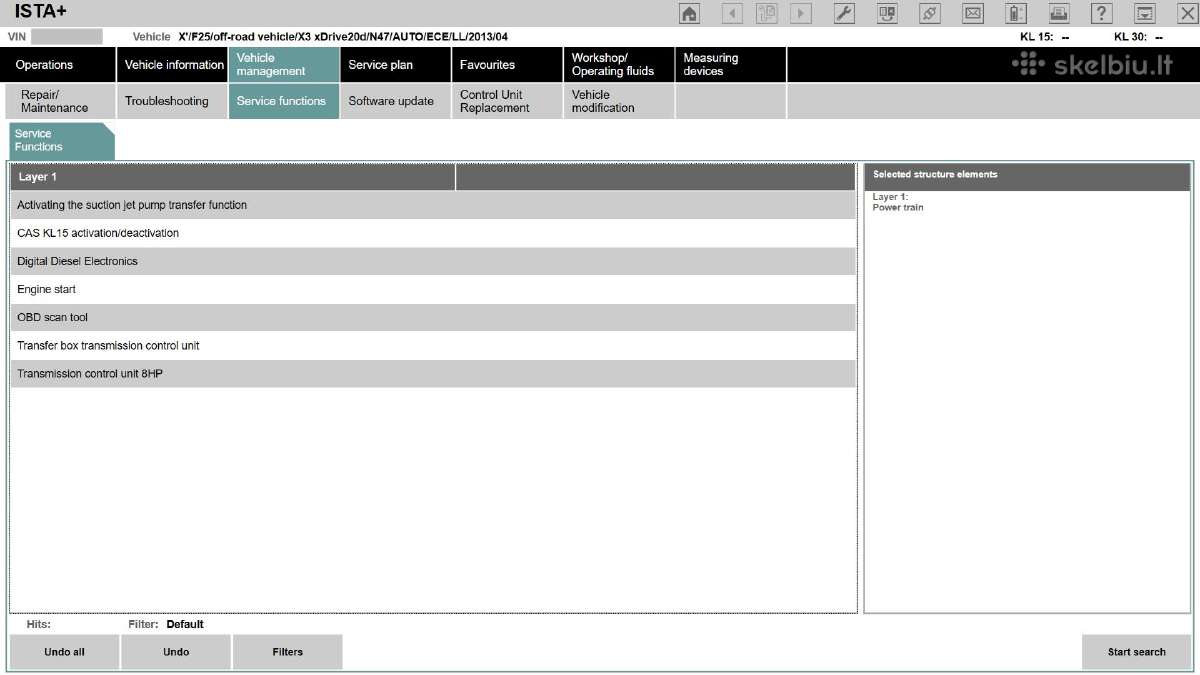Click the Undo button

pyautogui.click(x=176, y=652)
